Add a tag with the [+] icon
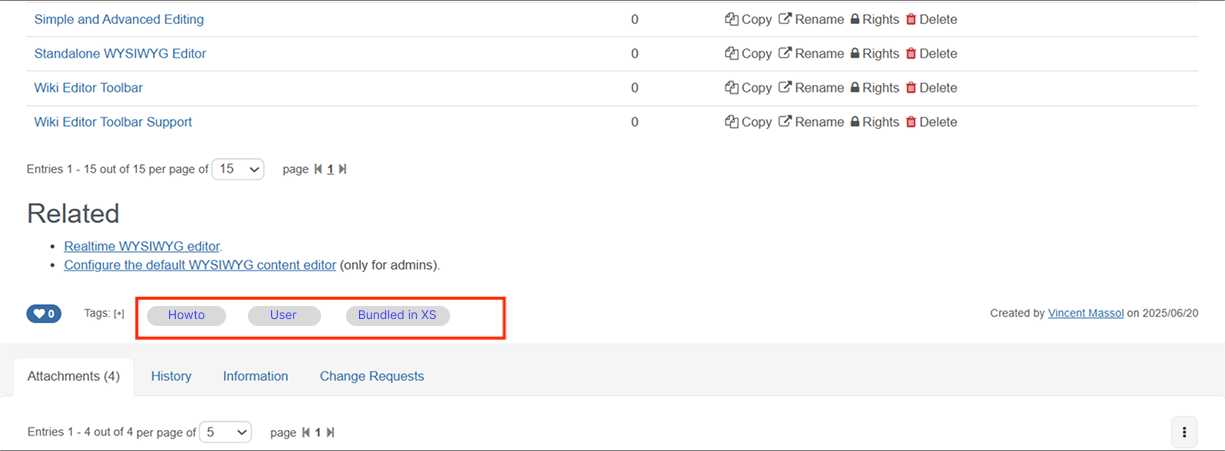1225x451 pixels. 119,314
